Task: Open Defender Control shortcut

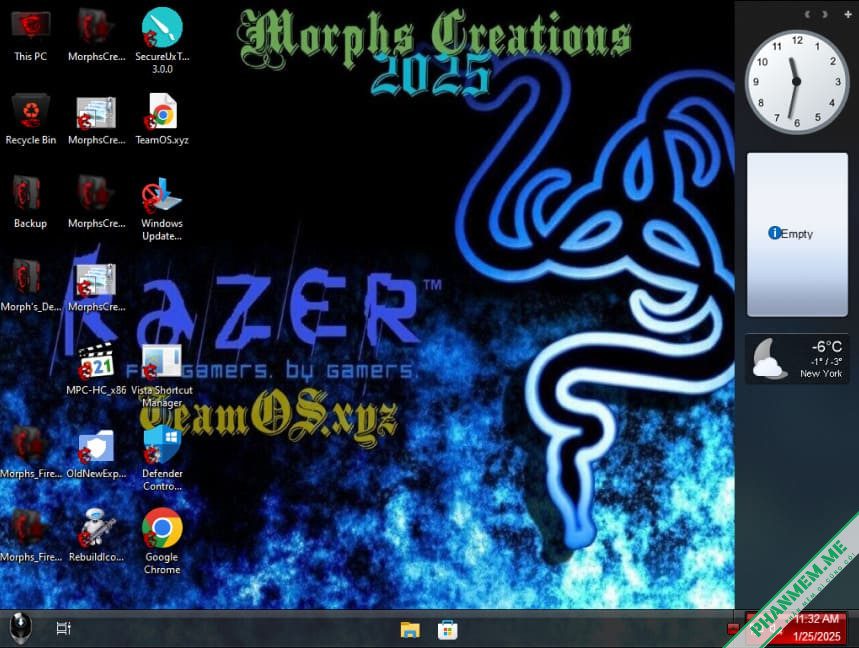Action: (x=162, y=459)
